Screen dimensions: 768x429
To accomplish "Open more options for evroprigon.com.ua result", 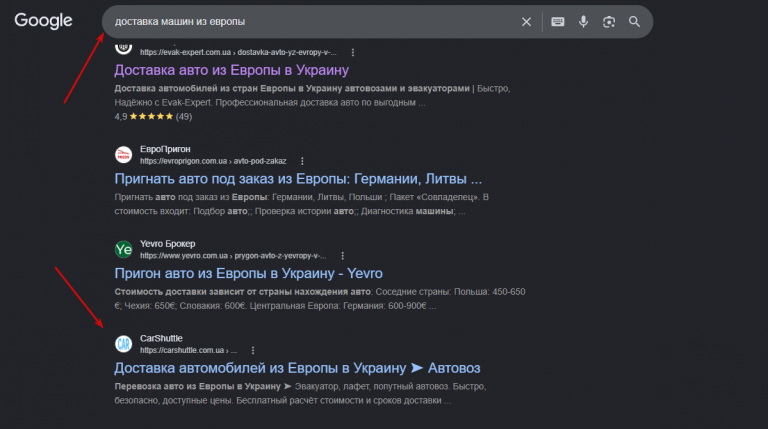I will 302,161.
